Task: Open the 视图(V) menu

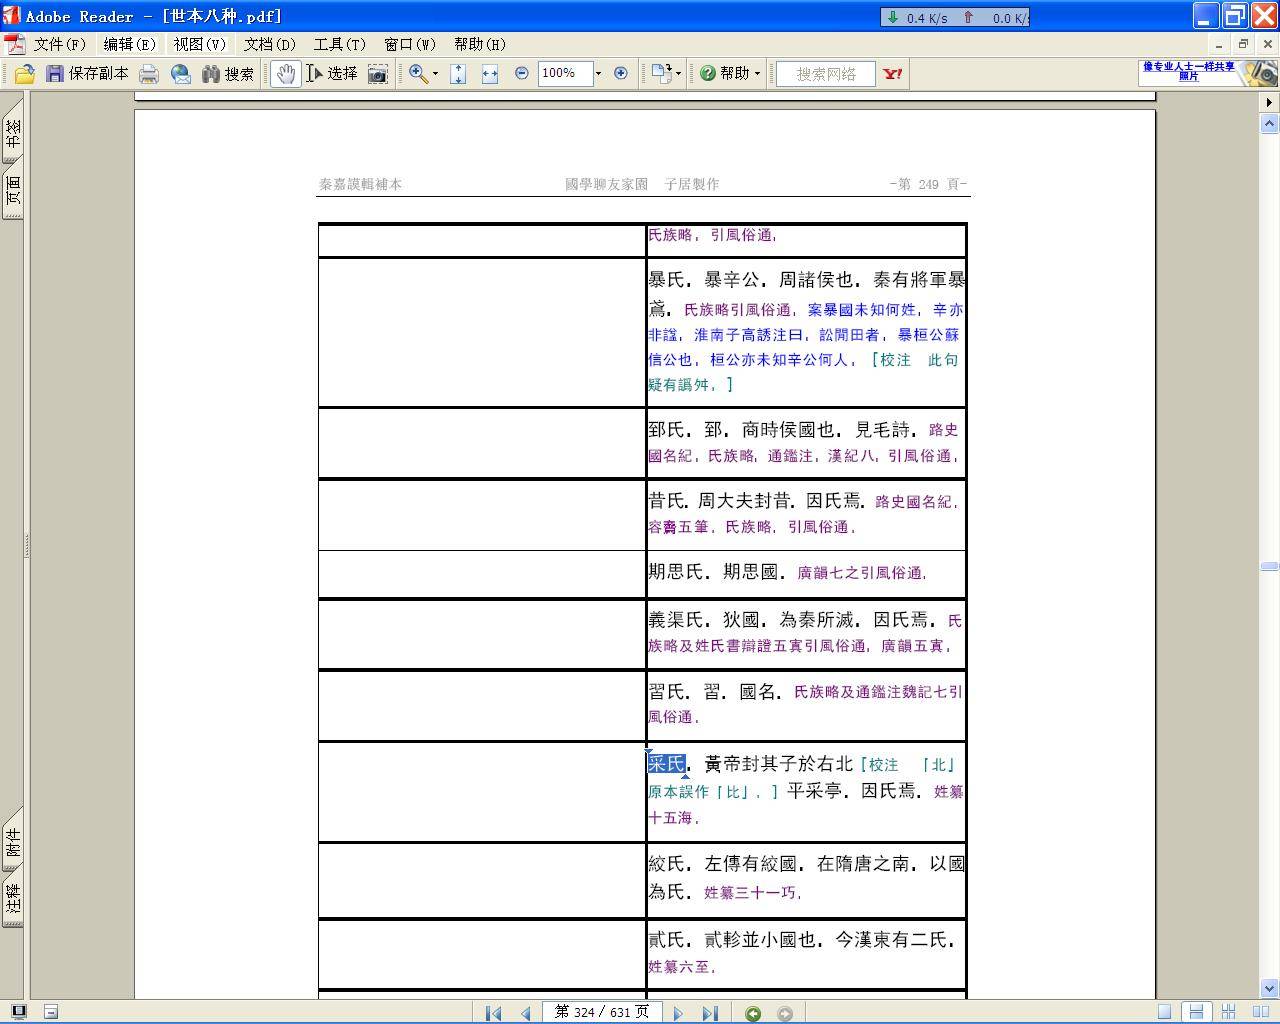Action: [x=199, y=45]
